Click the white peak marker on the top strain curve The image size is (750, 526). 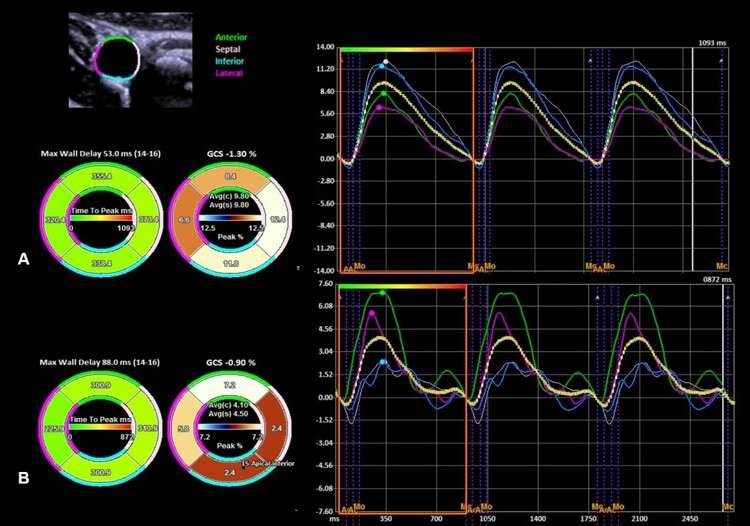point(386,62)
